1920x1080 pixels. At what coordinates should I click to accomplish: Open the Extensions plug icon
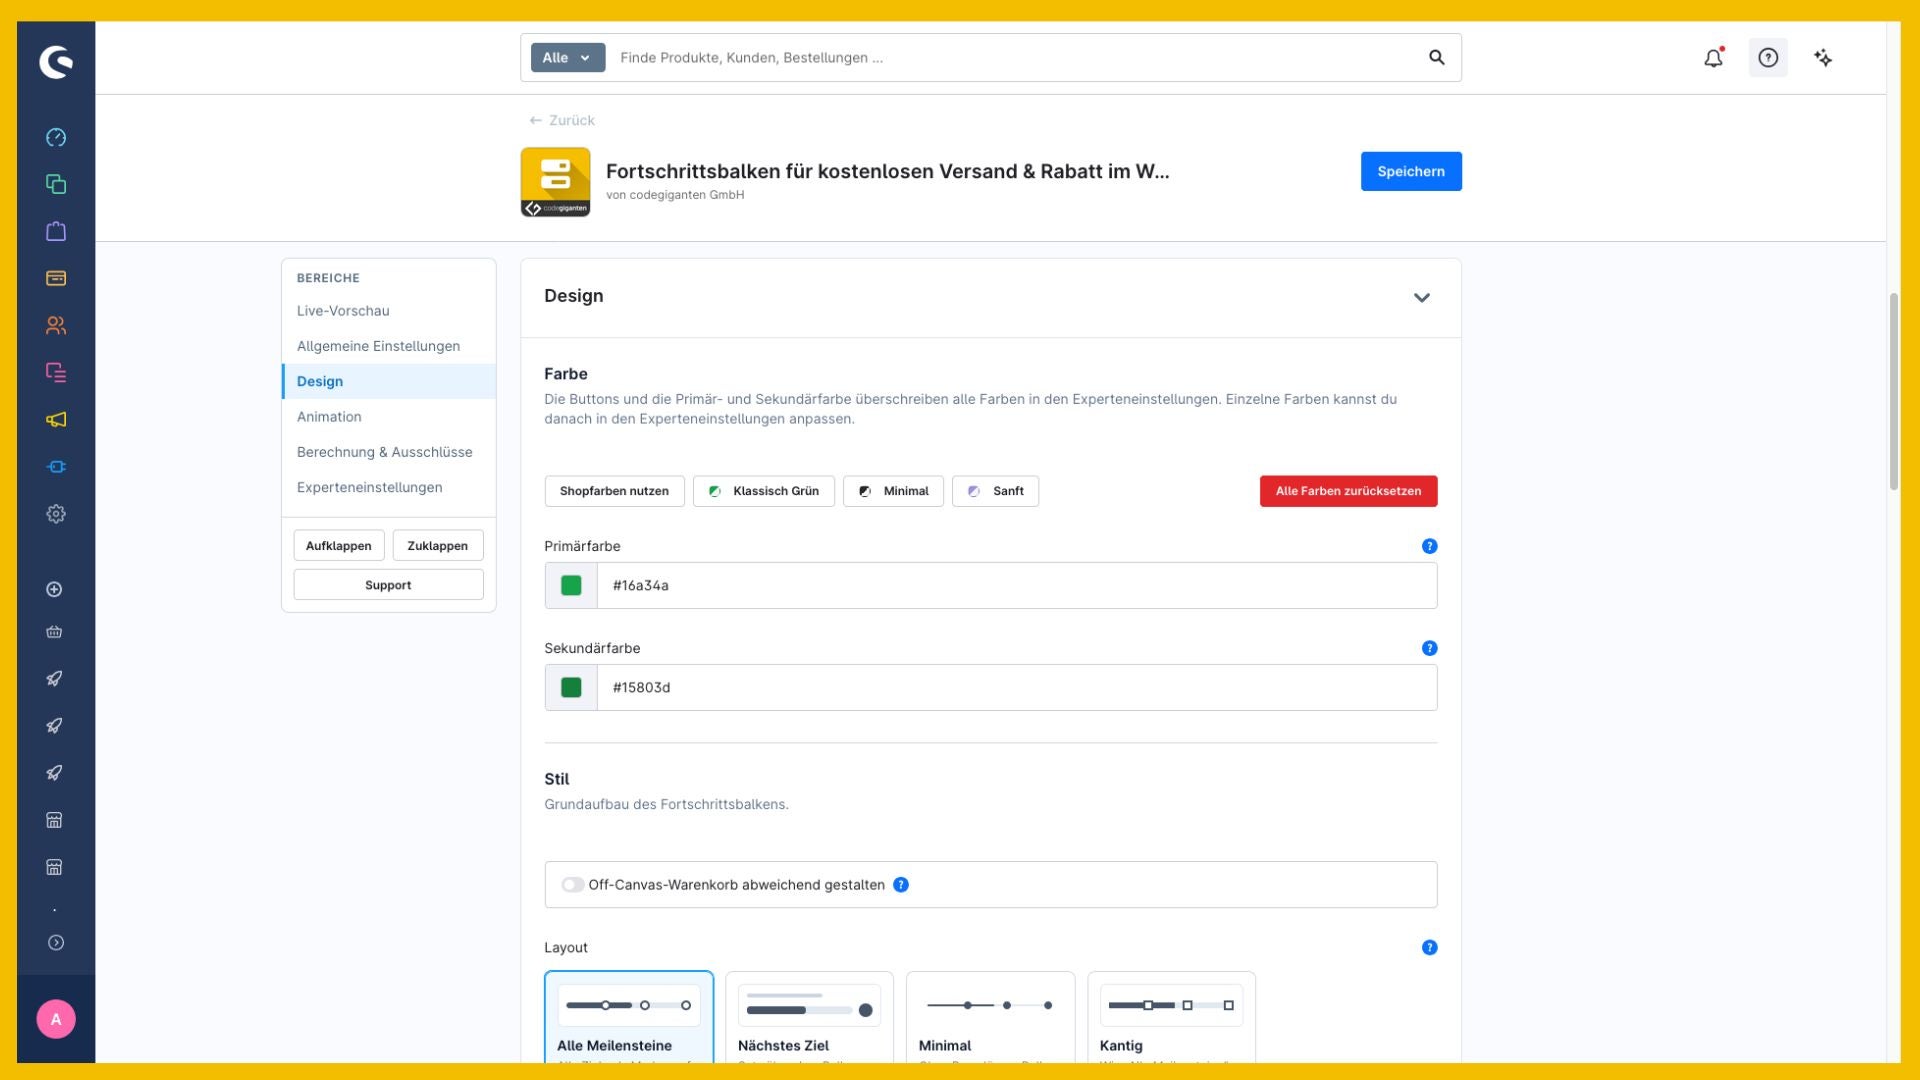(56, 466)
